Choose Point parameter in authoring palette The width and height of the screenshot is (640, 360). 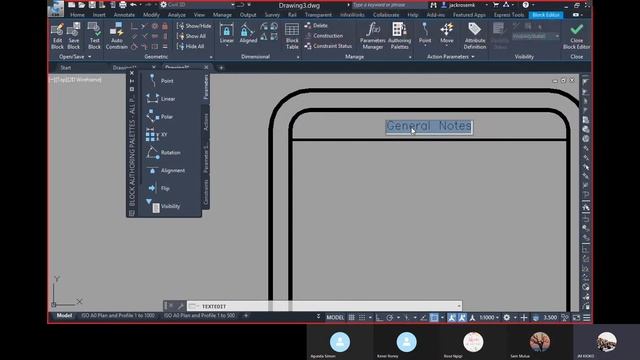point(160,81)
